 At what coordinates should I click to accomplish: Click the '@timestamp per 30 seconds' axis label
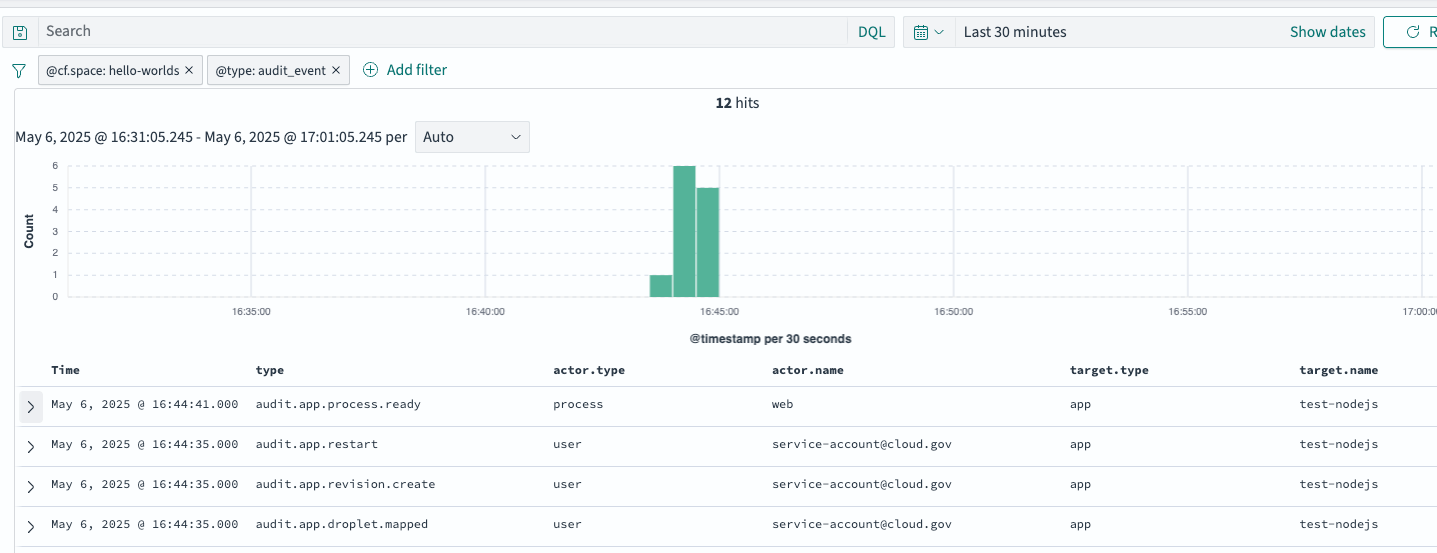pos(770,339)
